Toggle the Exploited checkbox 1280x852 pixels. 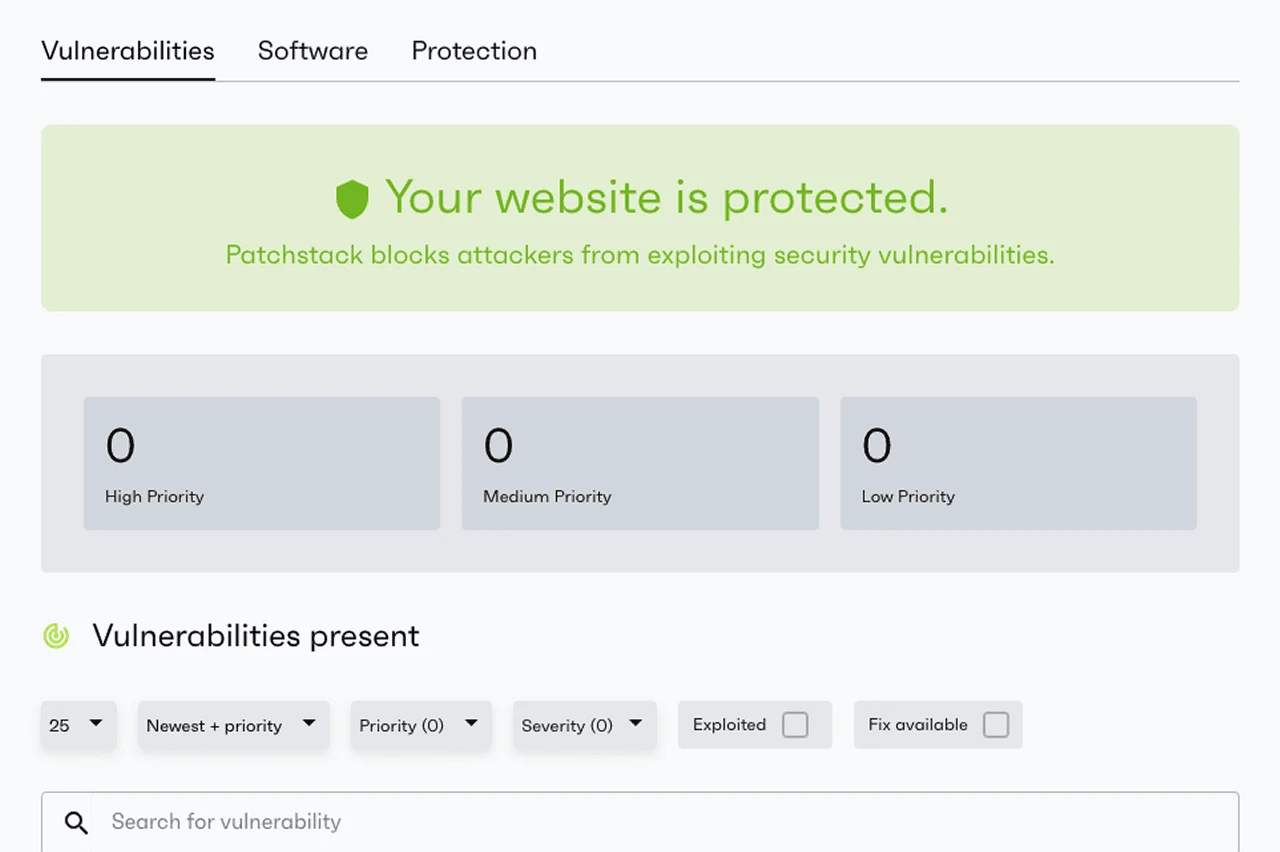[x=795, y=725]
